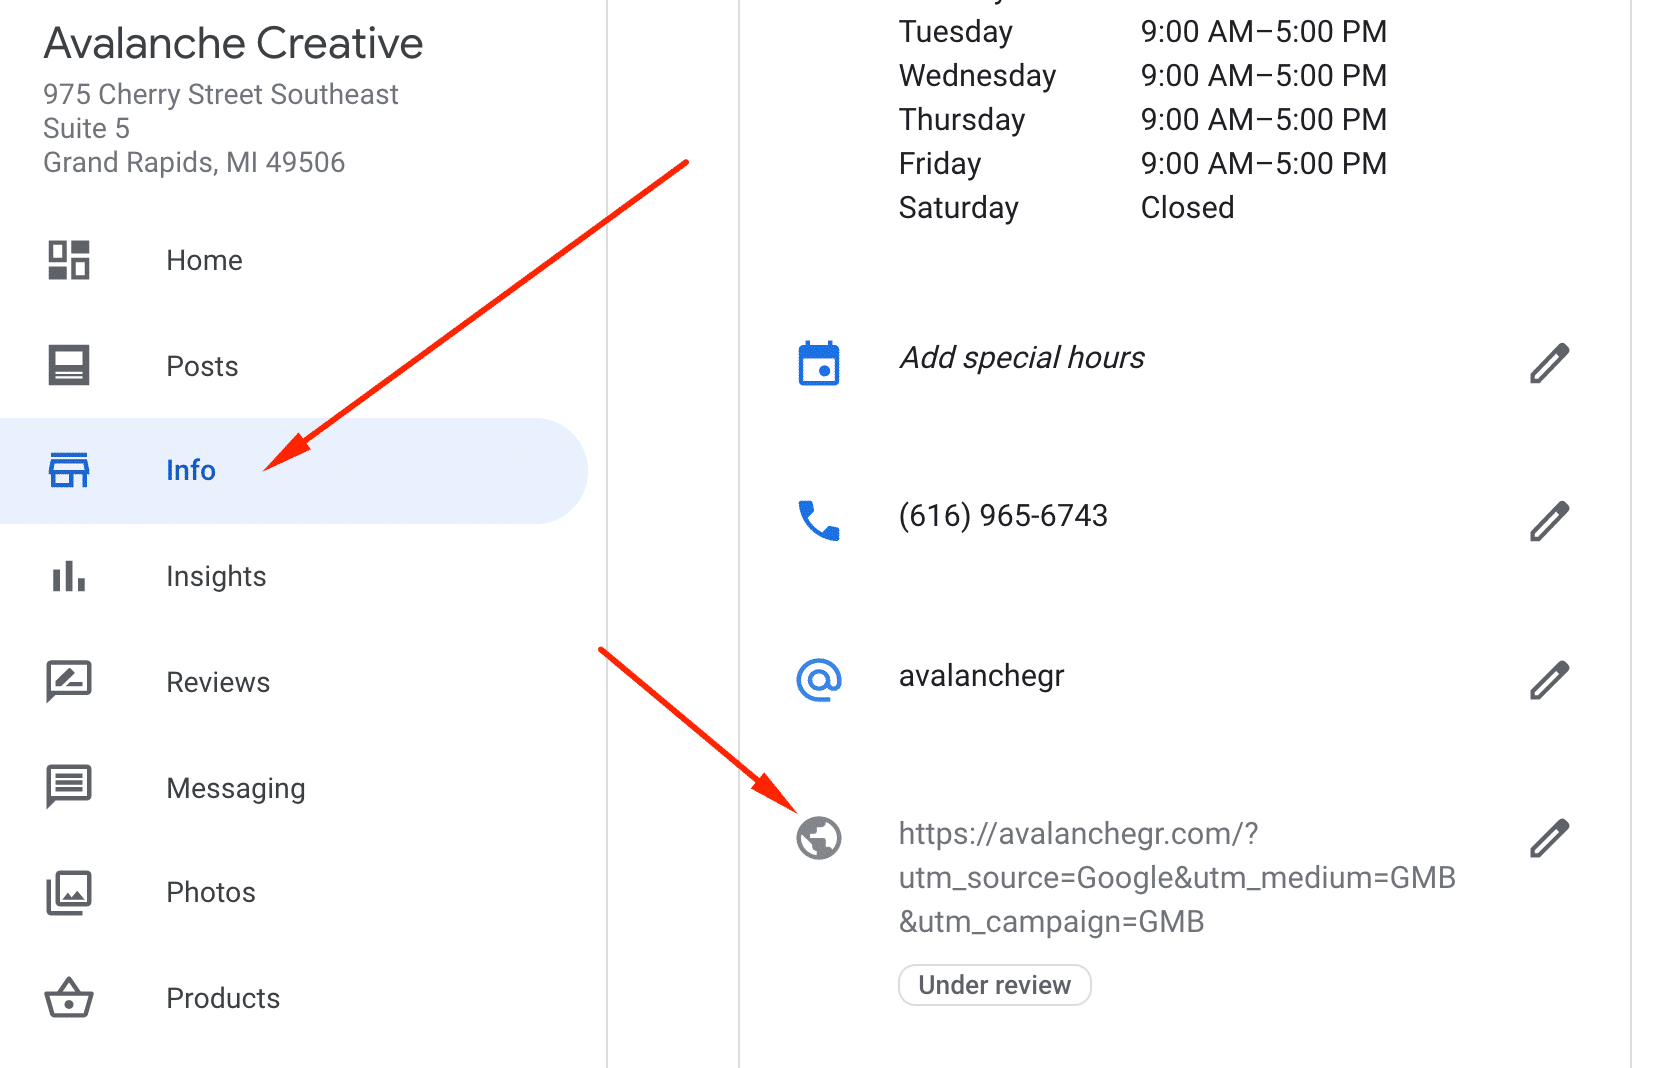Click the Home dashboard icon

69,260
